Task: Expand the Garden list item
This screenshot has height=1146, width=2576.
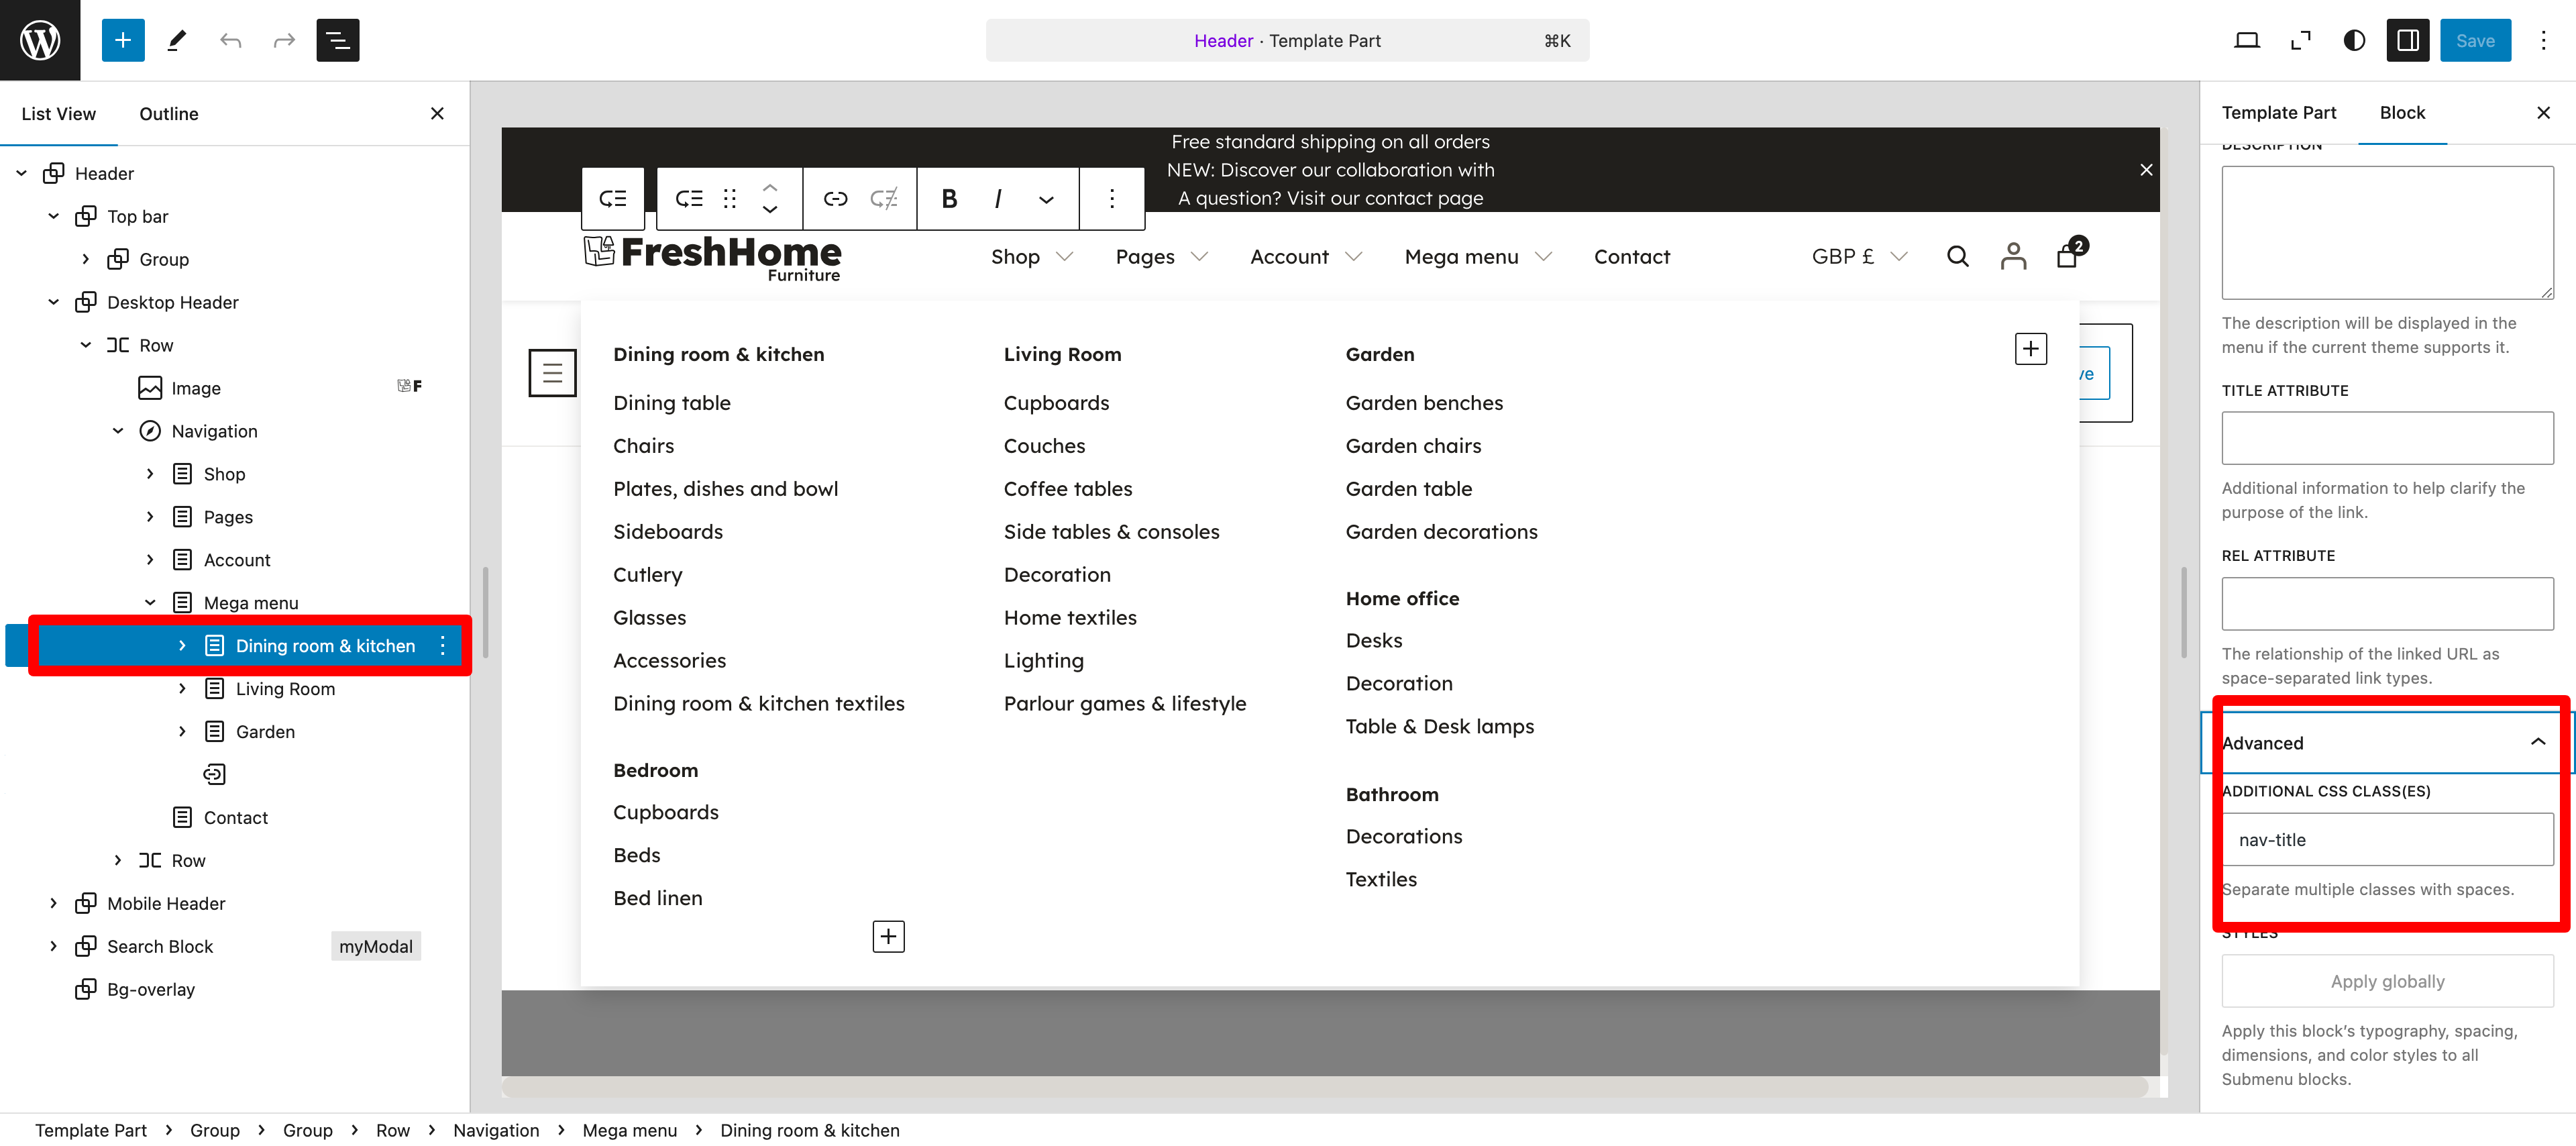Action: 182,732
